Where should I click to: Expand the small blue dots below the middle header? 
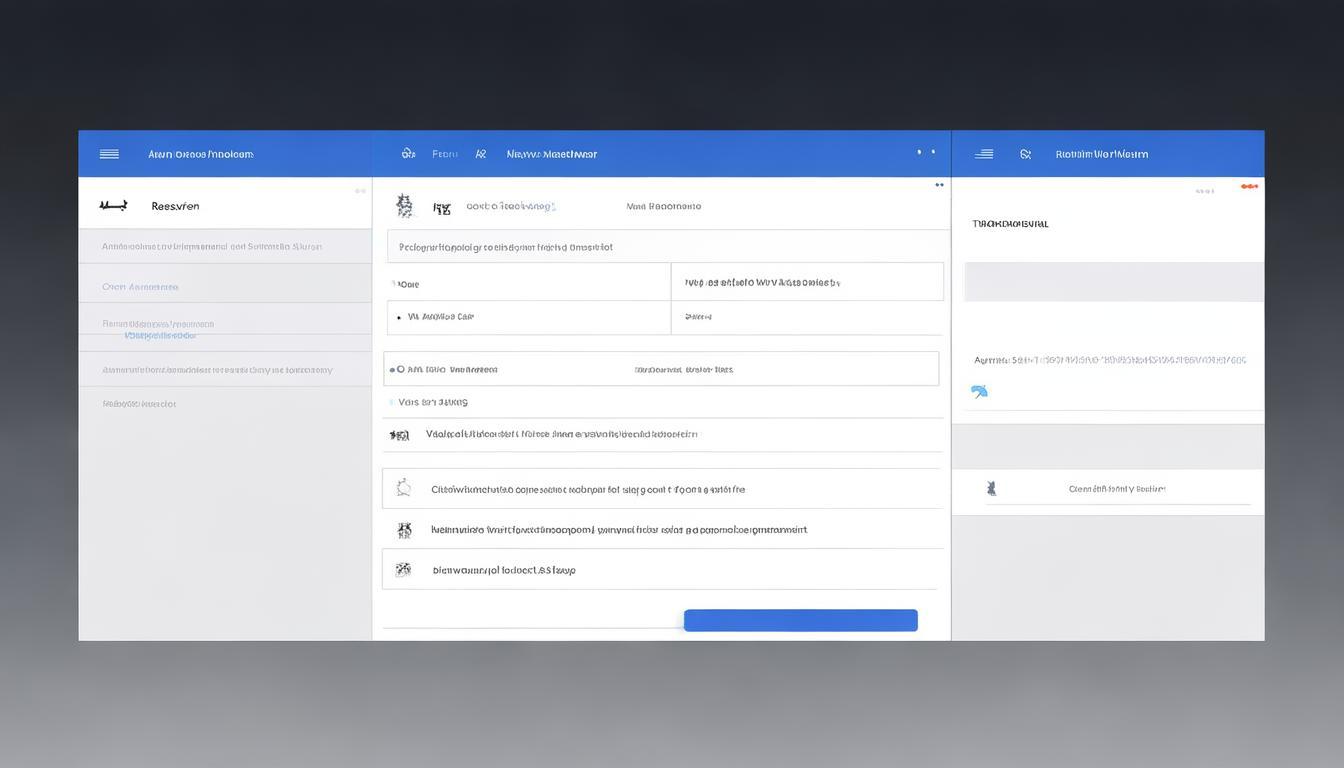(939, 185)
